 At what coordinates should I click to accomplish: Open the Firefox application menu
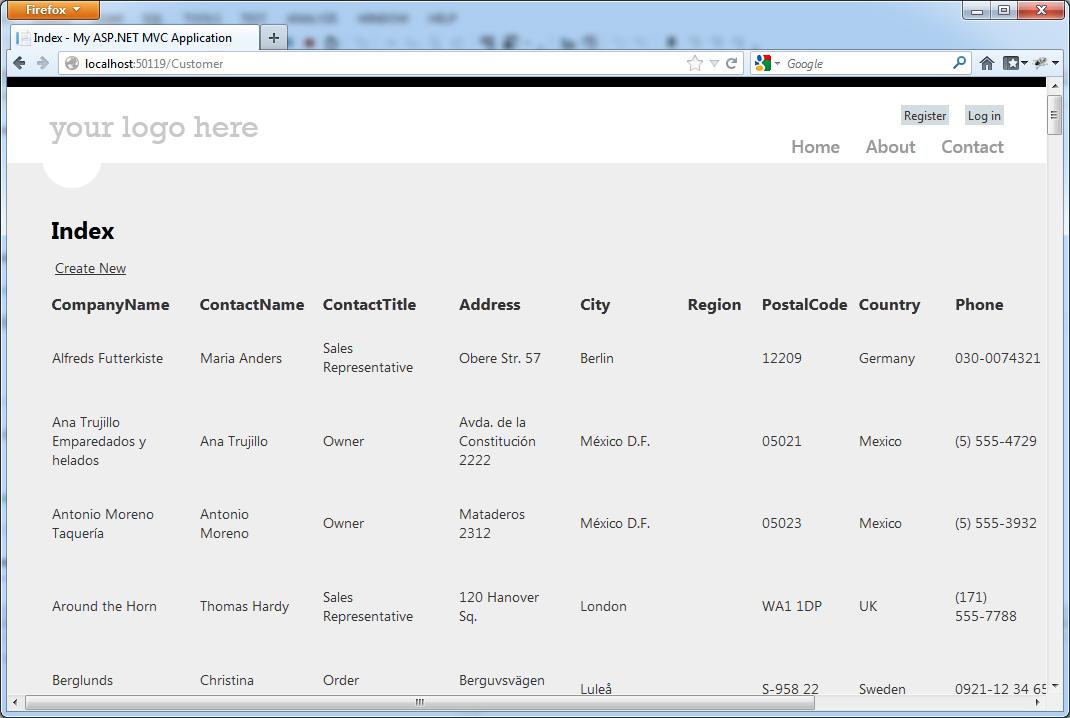pyautogui.click(x=54, y=10)
